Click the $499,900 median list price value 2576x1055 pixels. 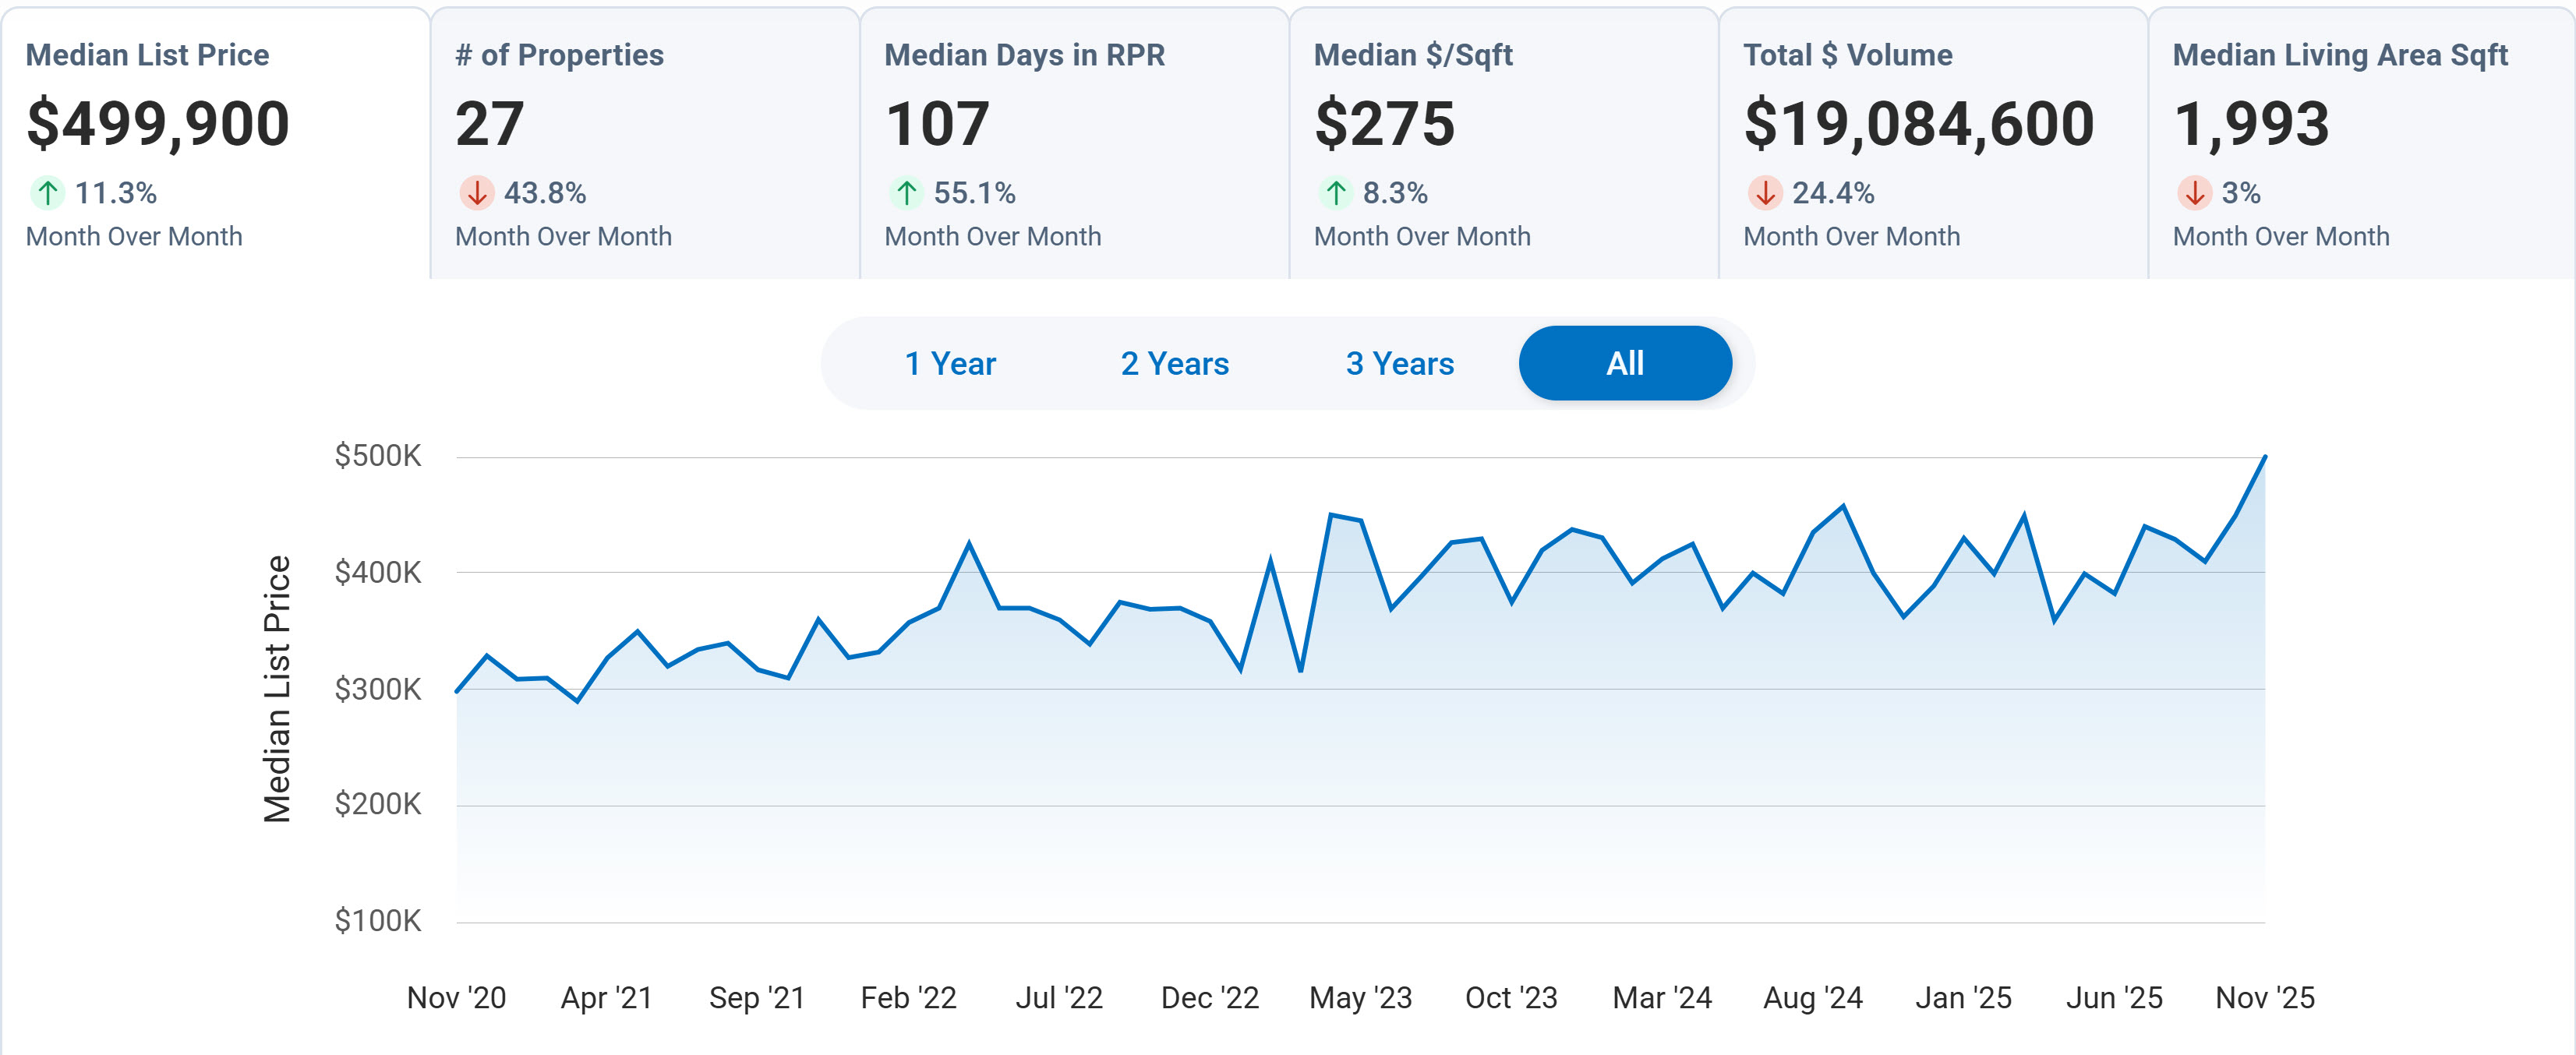pyautogui.click(x=158, y=124)
